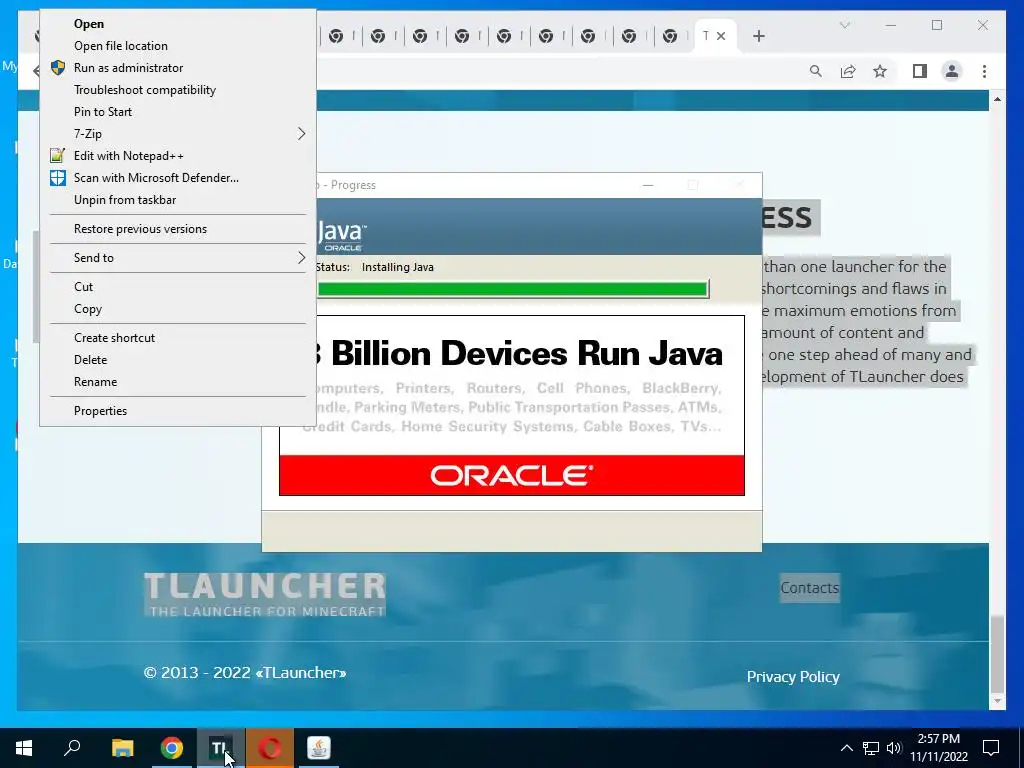
Task: Switch to Java installer taskbar icon
Action: [x=319, y=748]
